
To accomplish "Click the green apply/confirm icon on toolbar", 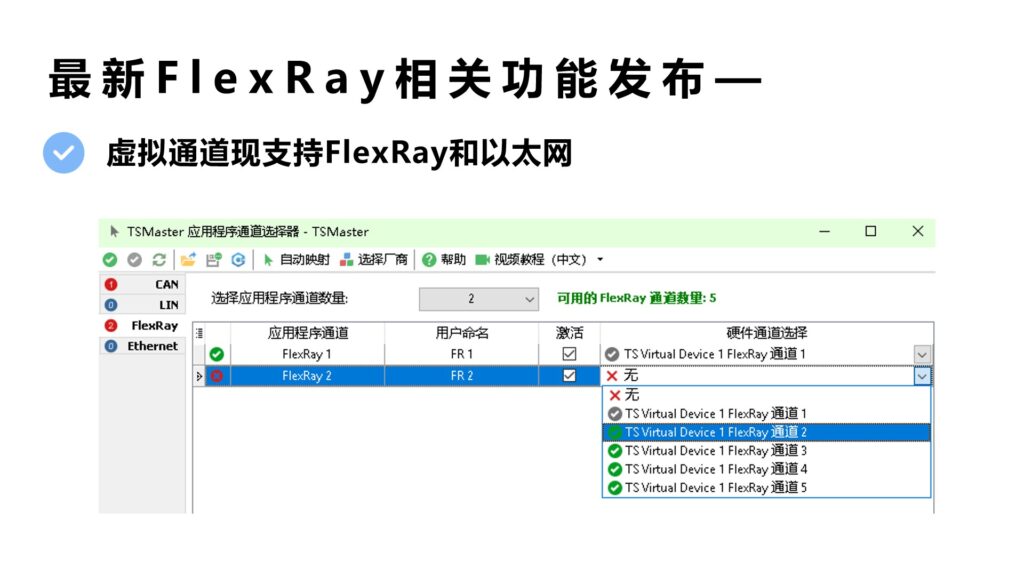I will 110,259.
